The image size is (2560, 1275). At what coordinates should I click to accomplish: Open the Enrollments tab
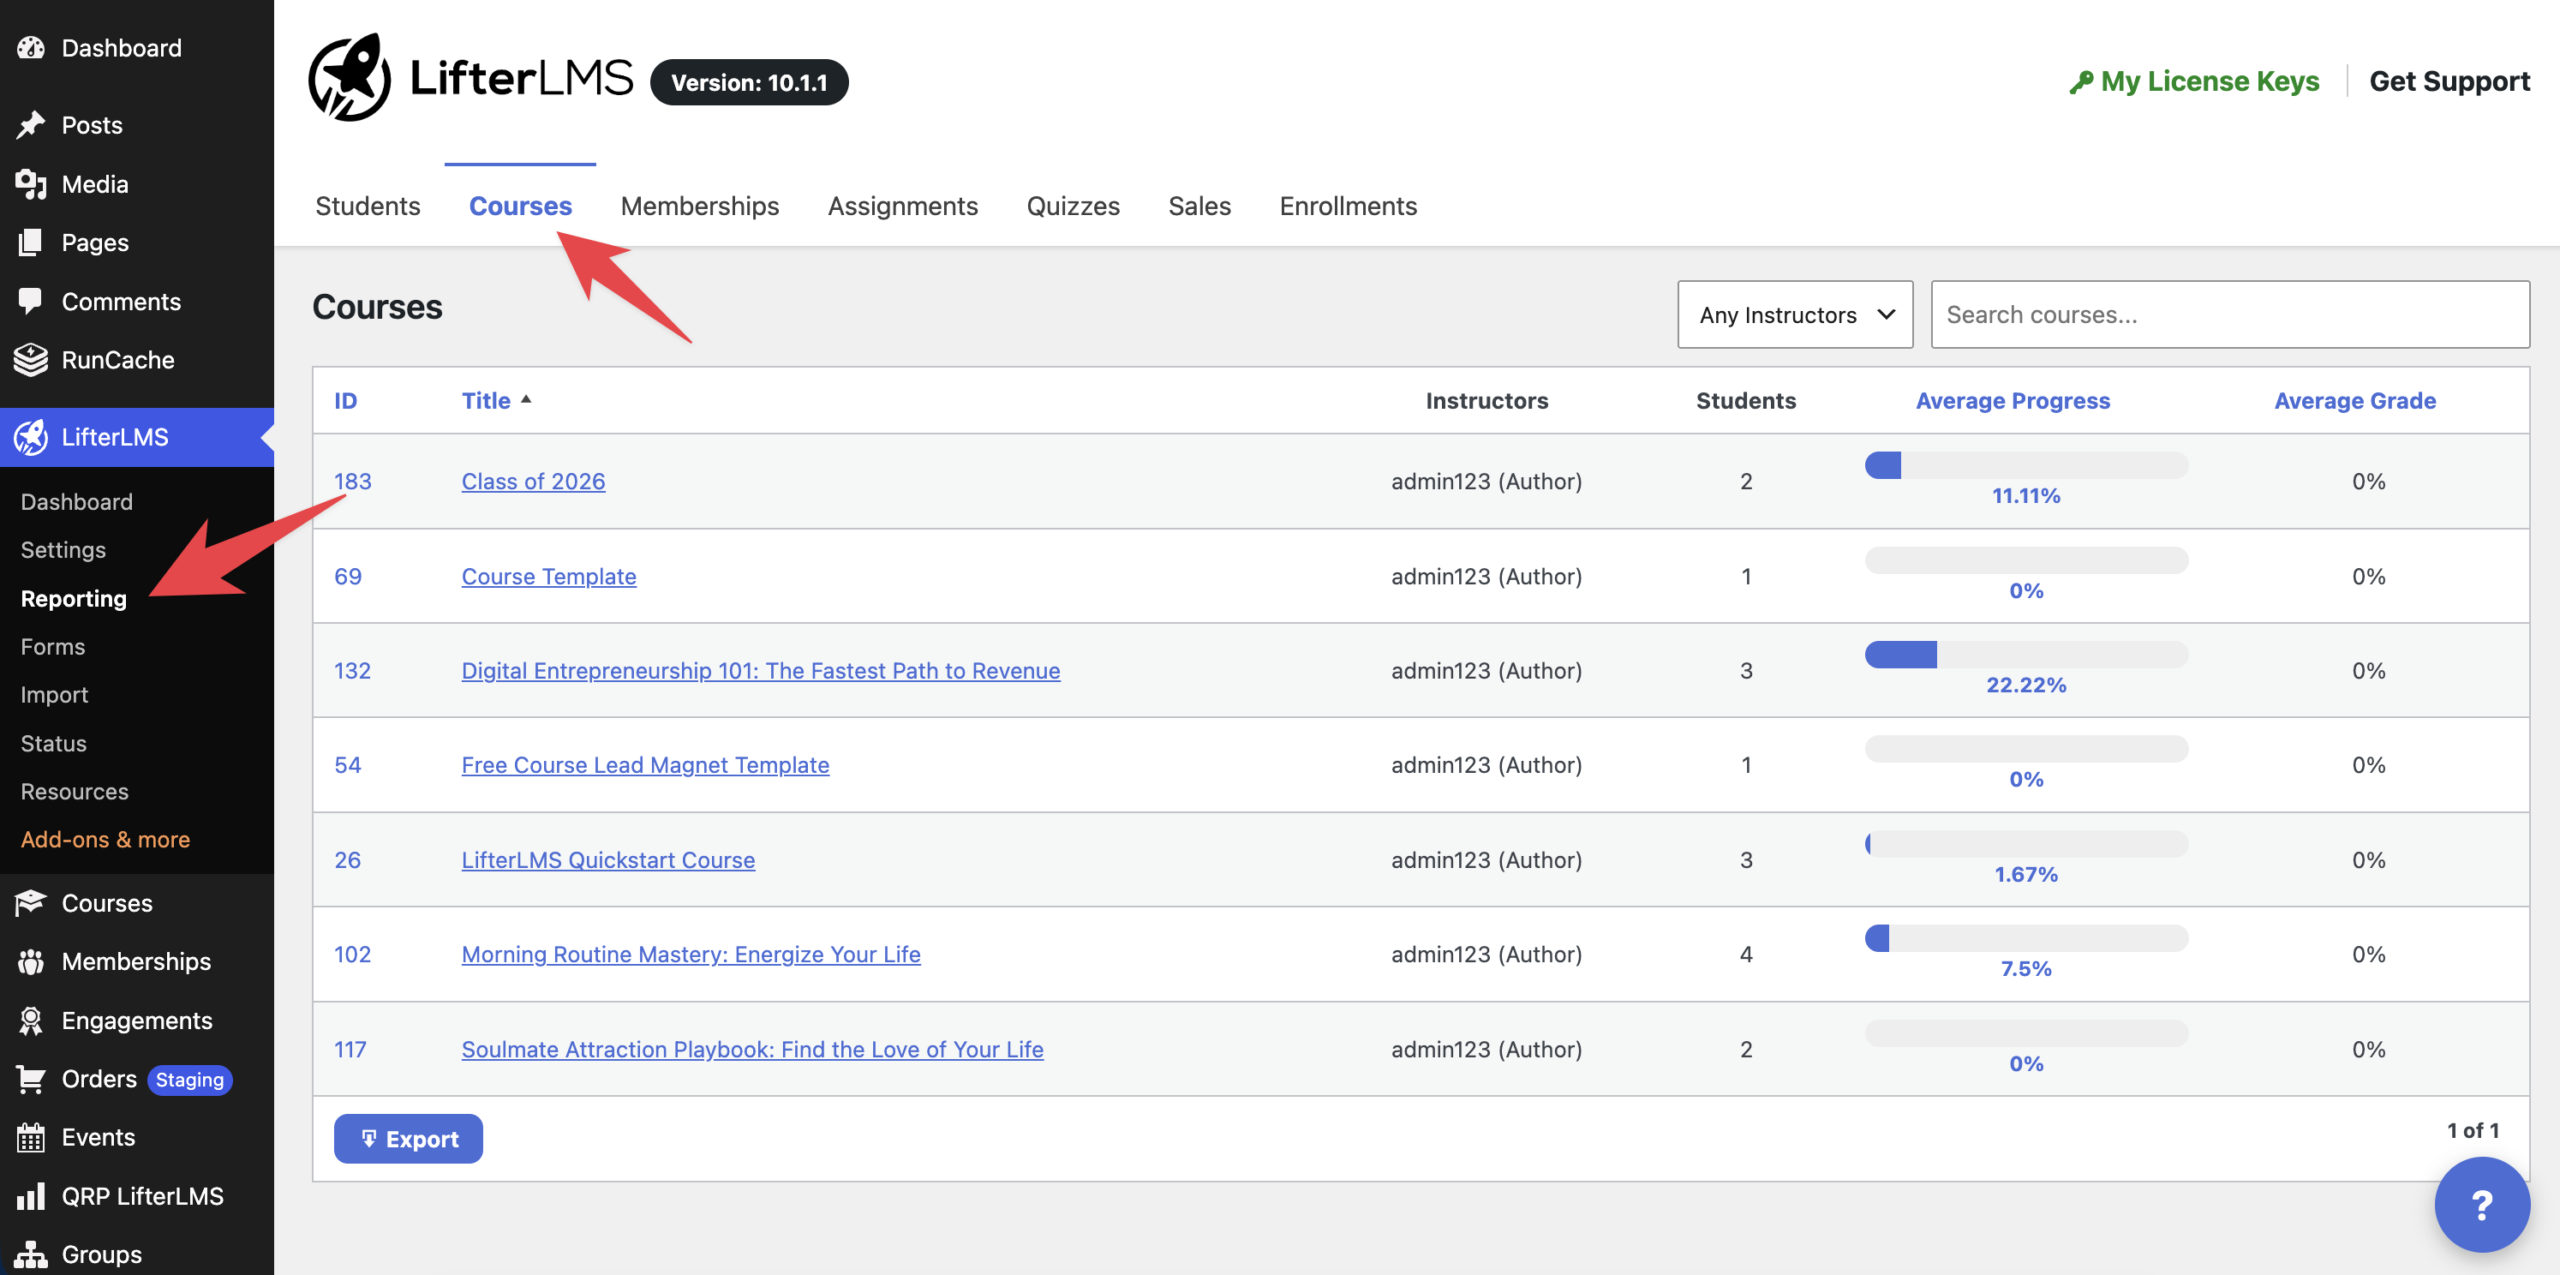(x=1348, y=206)
